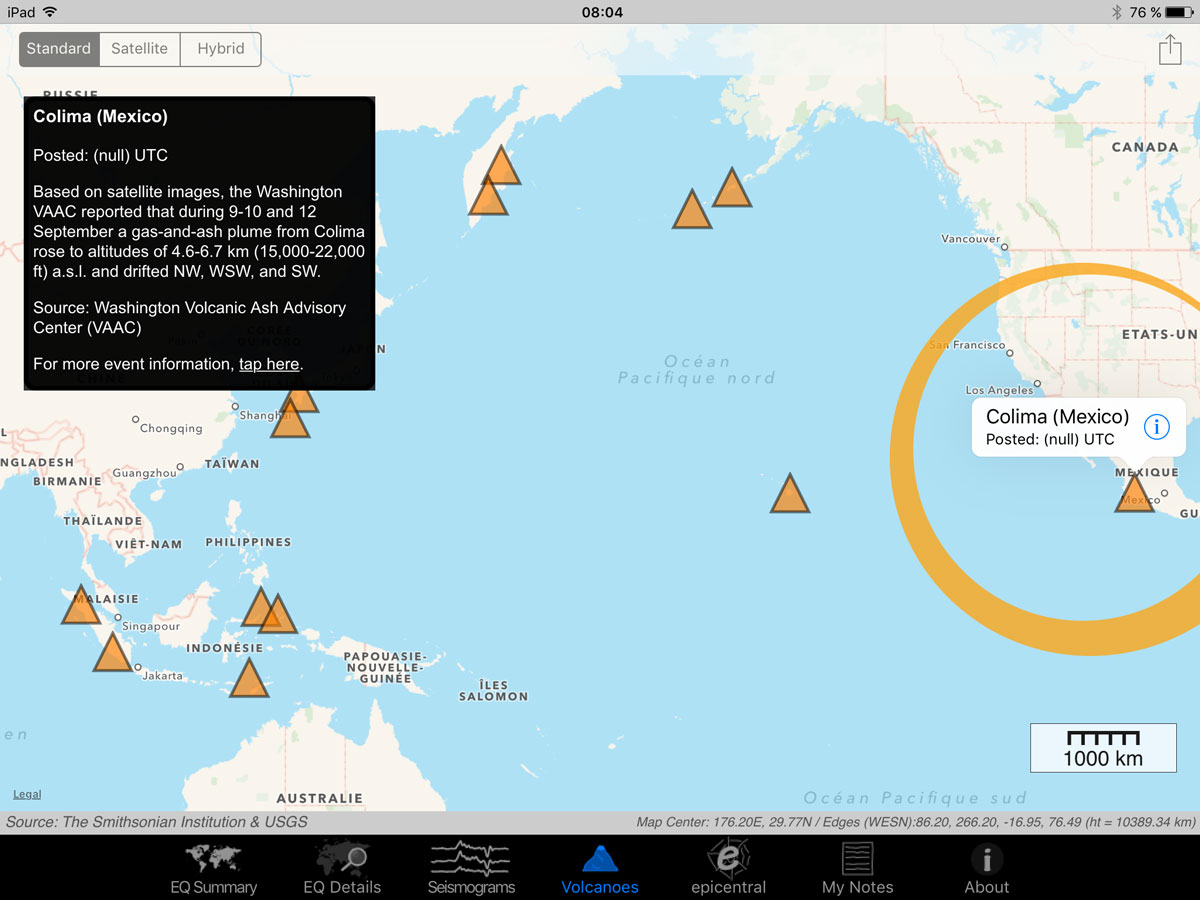Open the epicentral tab
1200x900 pixels.
[728, 868]
